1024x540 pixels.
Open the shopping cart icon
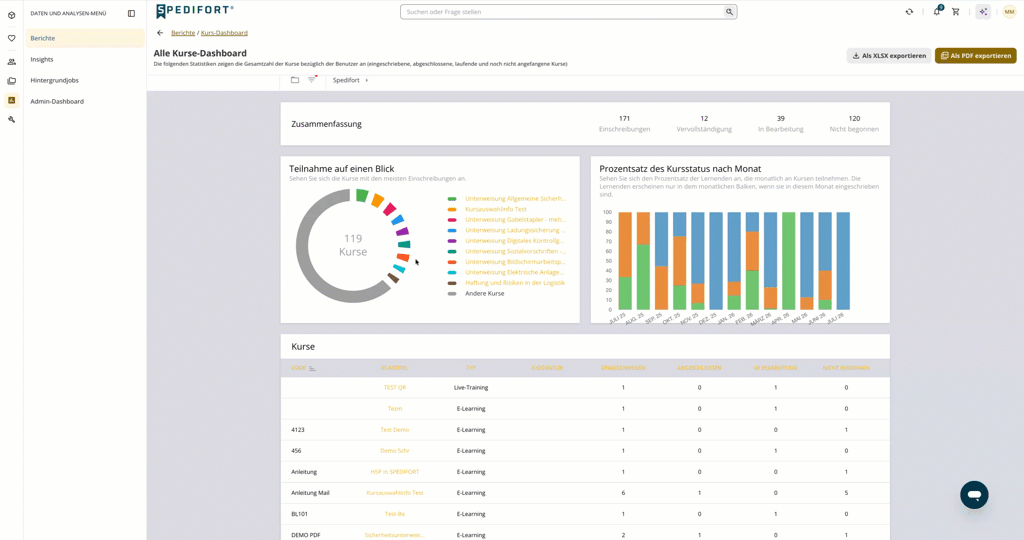[955, 12]
